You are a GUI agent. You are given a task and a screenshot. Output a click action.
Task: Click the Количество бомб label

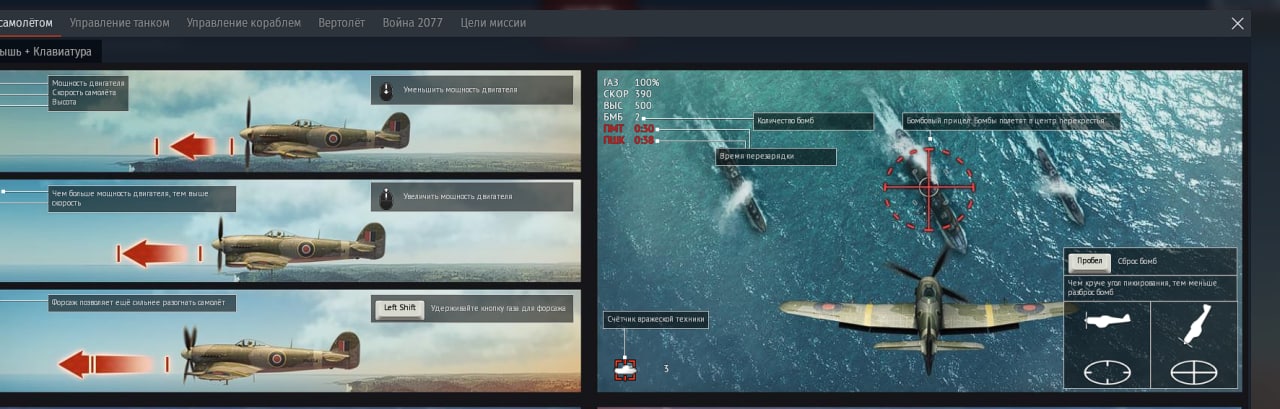tap(813, 121)
